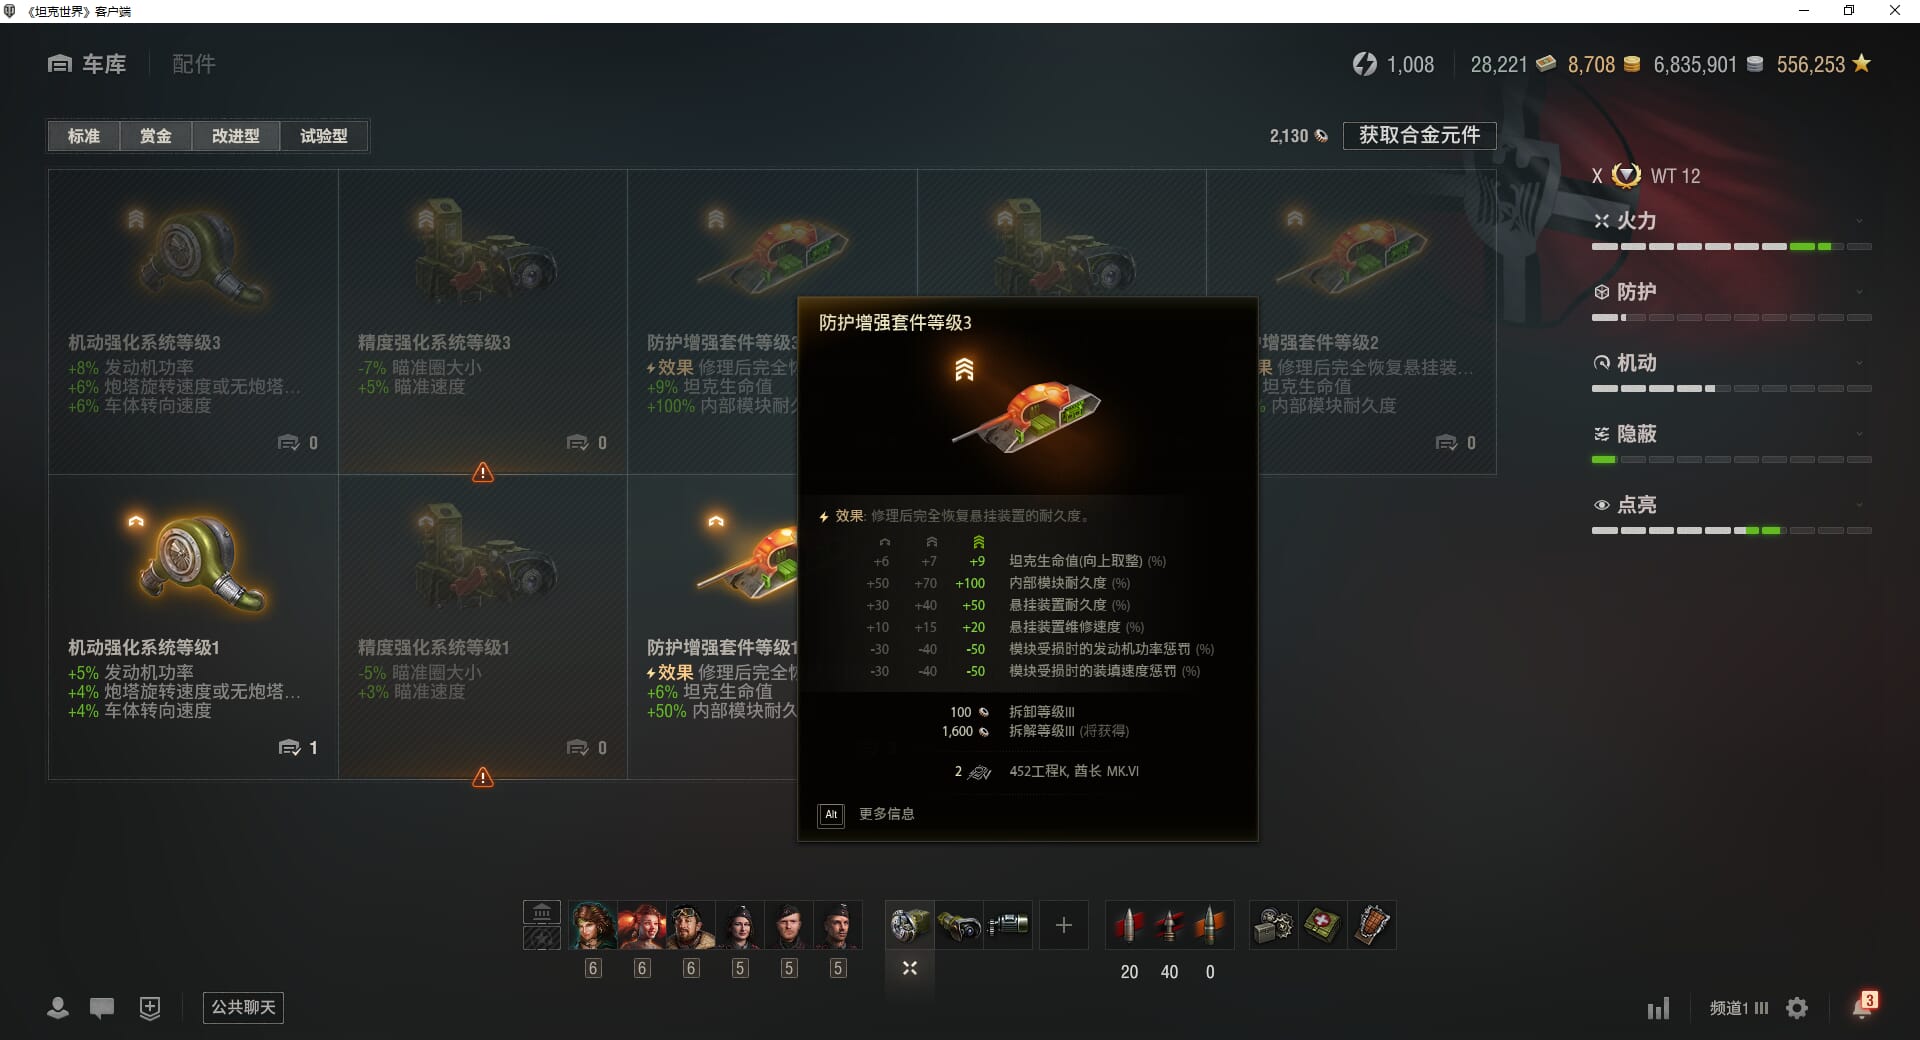1920x1040 pixels.
Task: Expand the 点亮 spotting stats section
Action: click(1731, 505)
